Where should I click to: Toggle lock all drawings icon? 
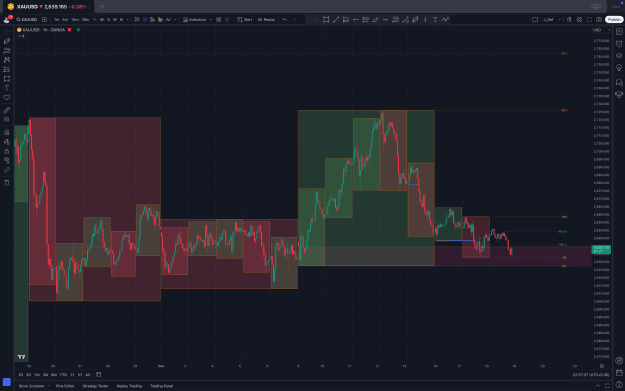pyautogui.click(x=7, y=151)
